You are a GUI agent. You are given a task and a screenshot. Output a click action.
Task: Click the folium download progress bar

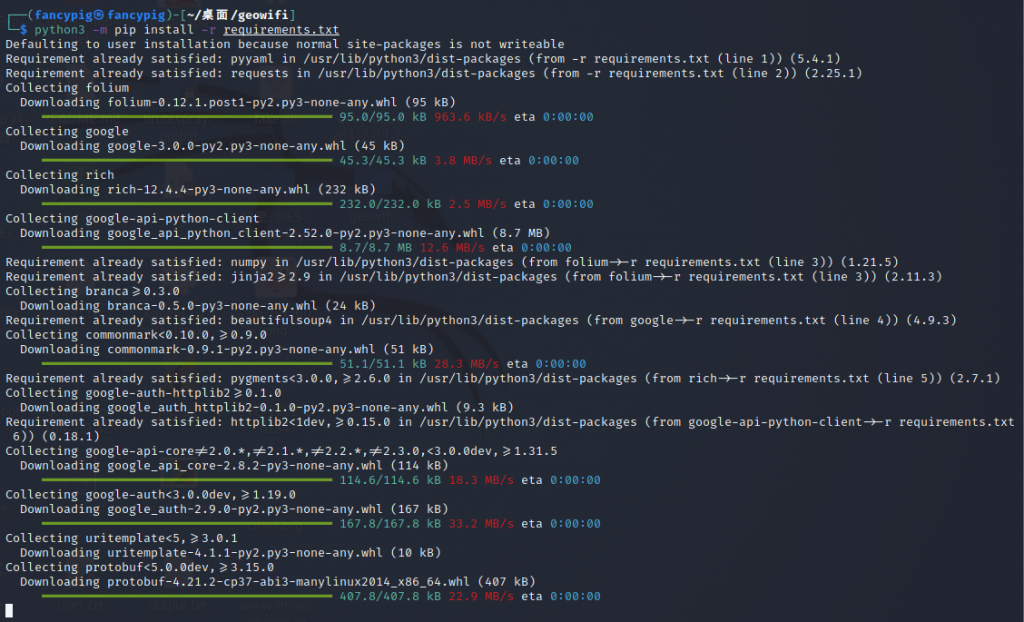[187, 117]
